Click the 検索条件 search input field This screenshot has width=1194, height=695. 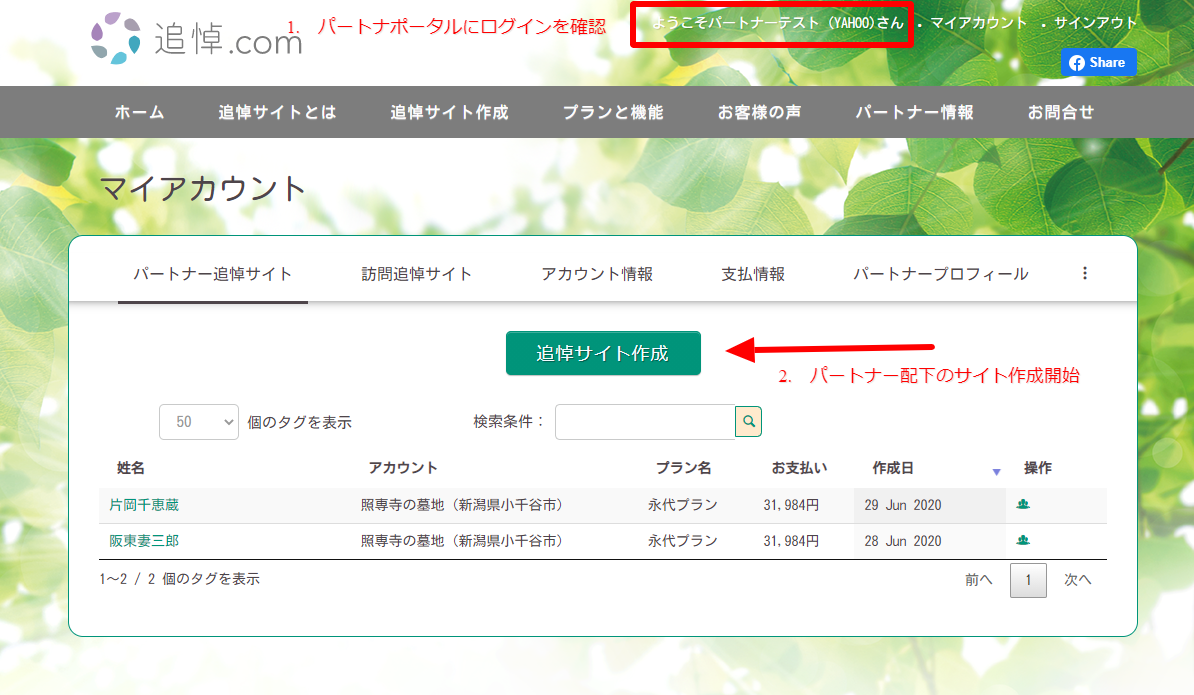[645, 422]
